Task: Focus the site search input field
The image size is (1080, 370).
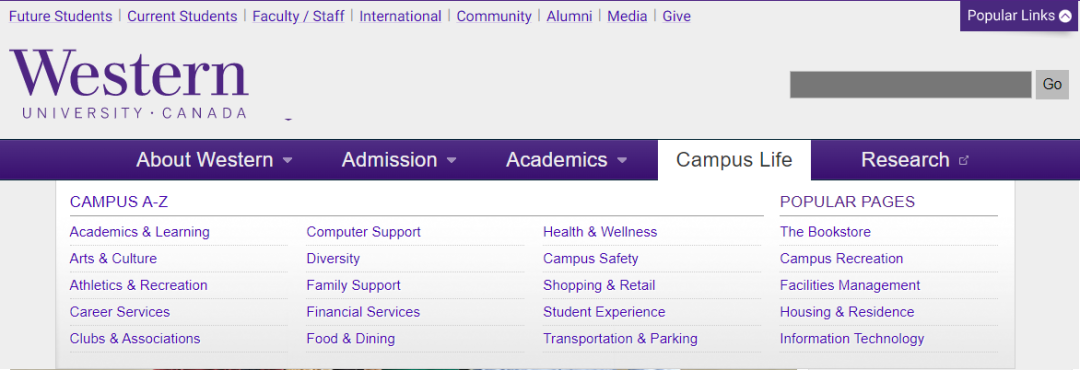Action: (x=911, y=84)
